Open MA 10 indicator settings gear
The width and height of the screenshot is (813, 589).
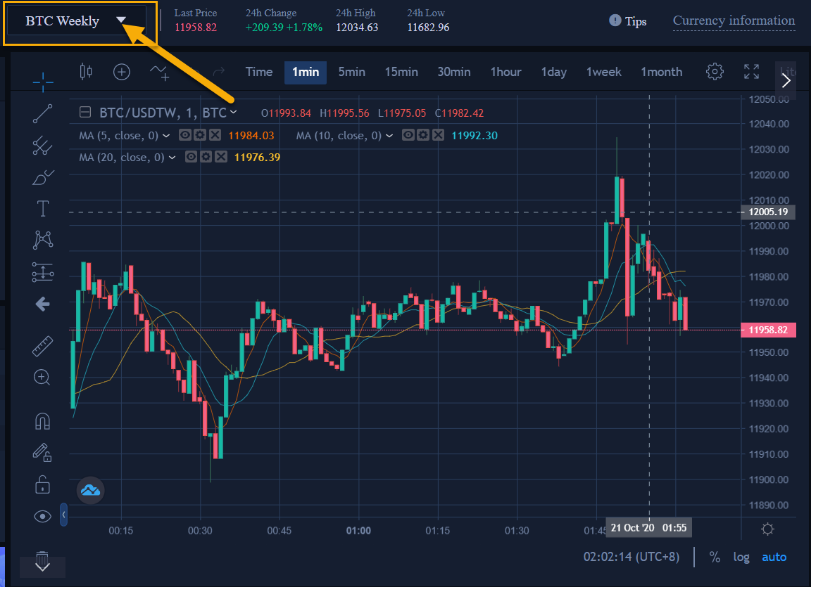click(424, 135)
